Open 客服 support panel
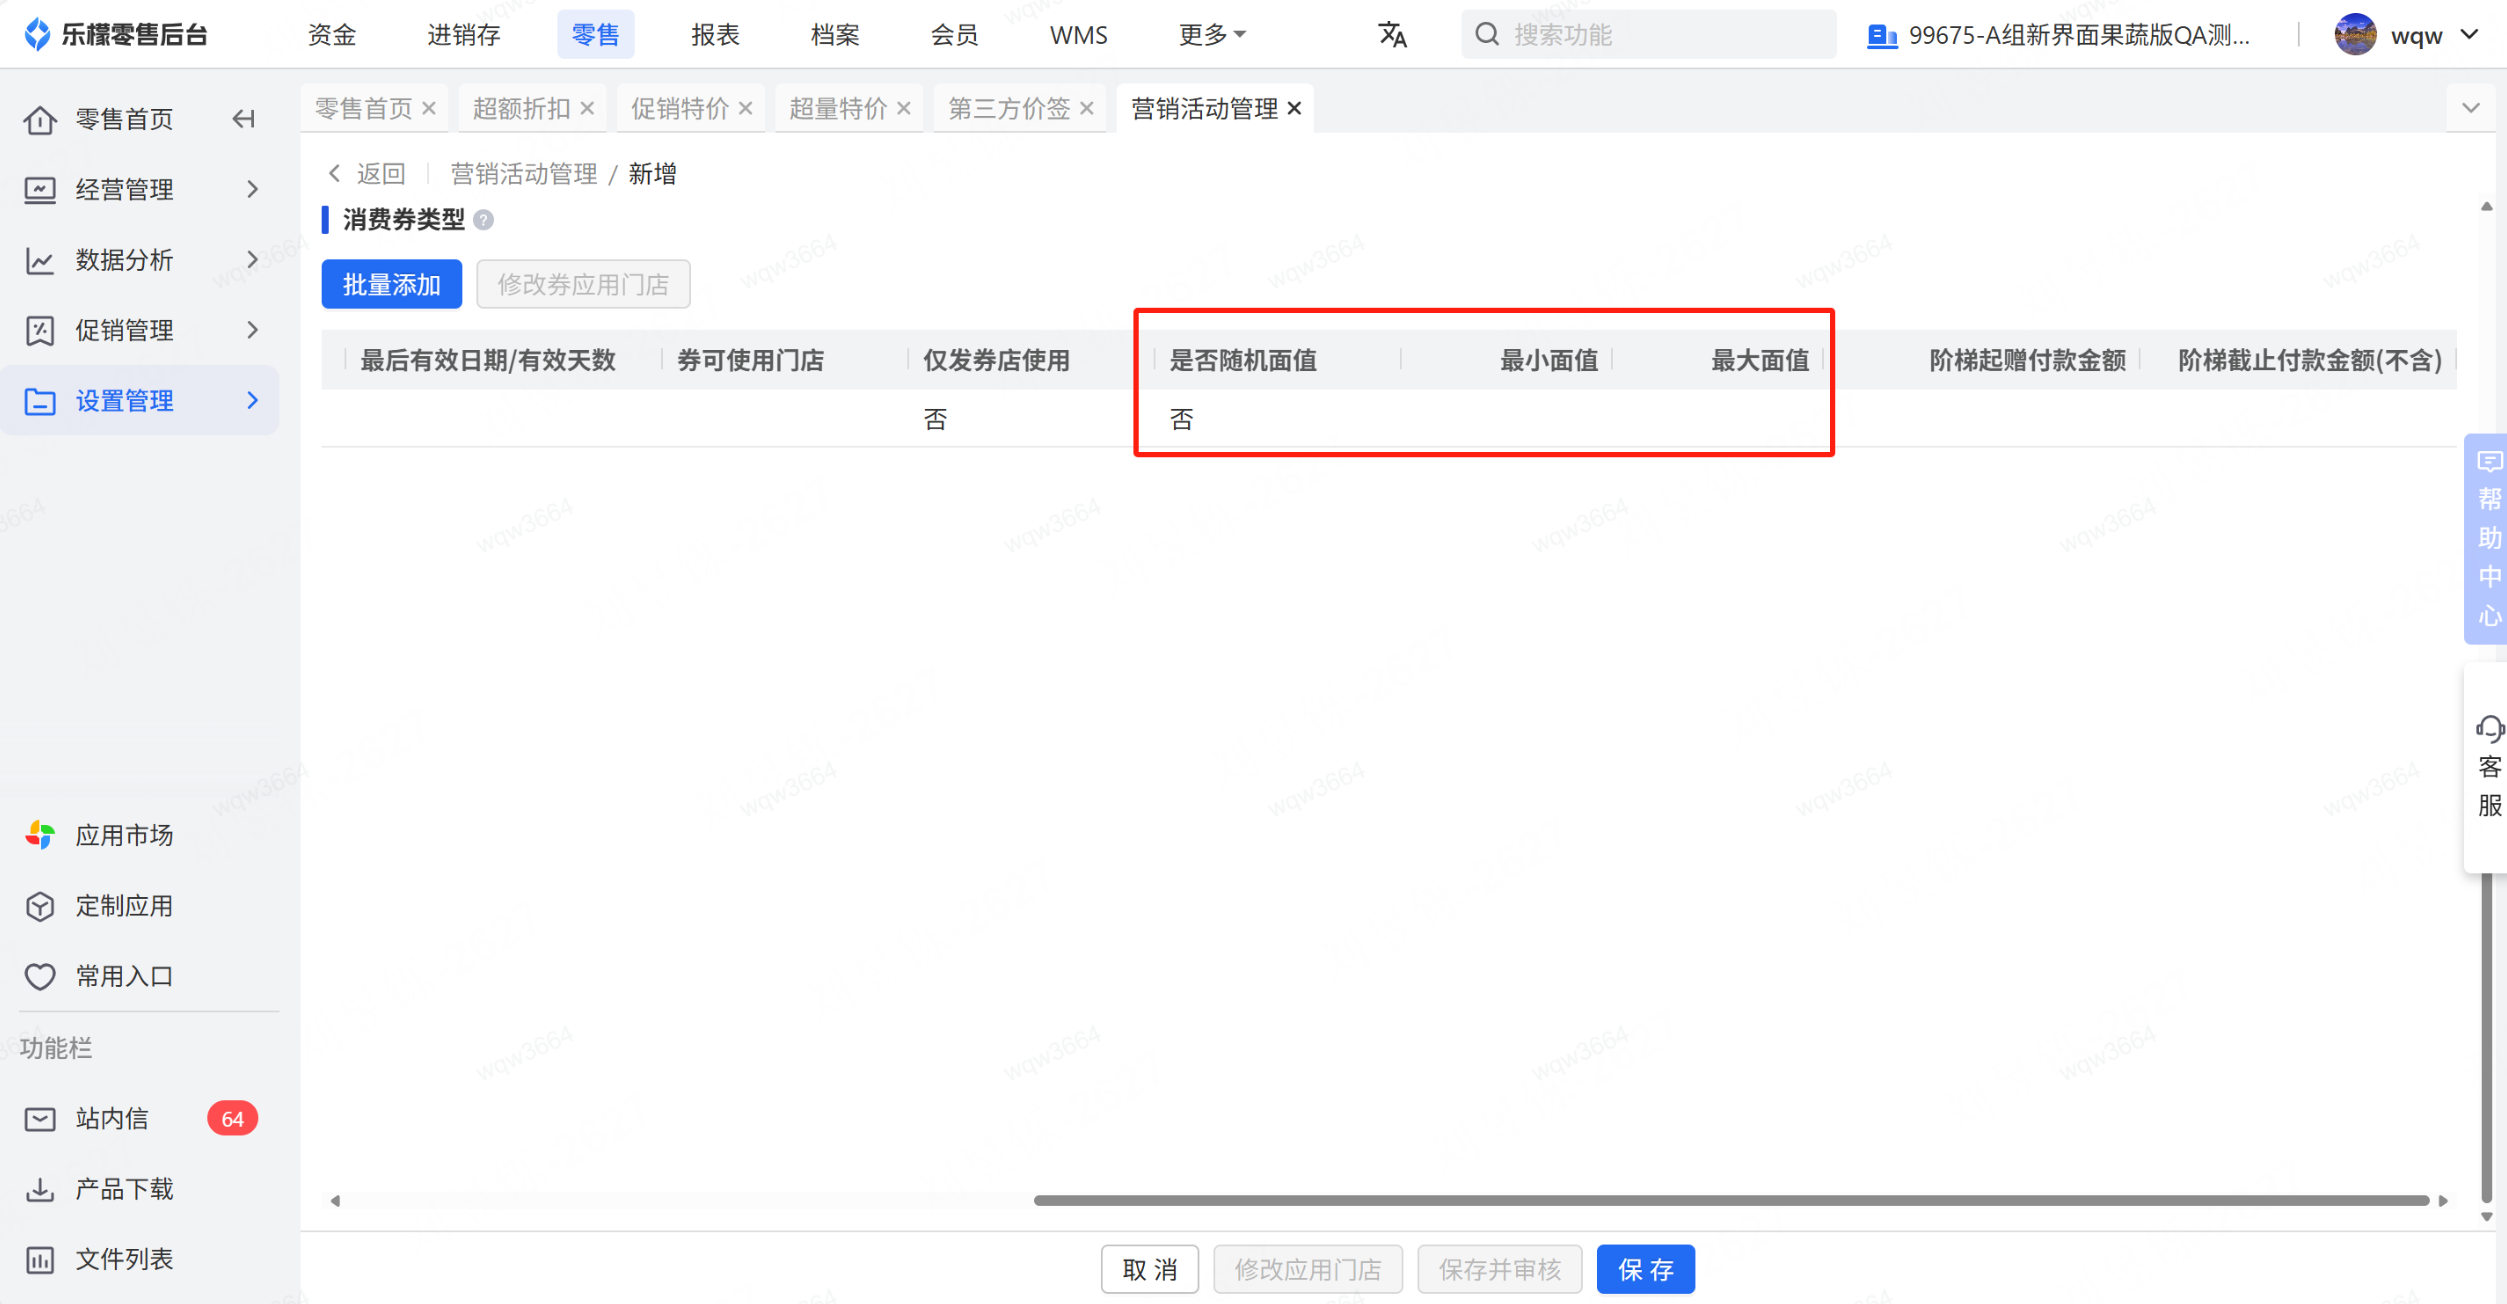 pos(2487,767)
